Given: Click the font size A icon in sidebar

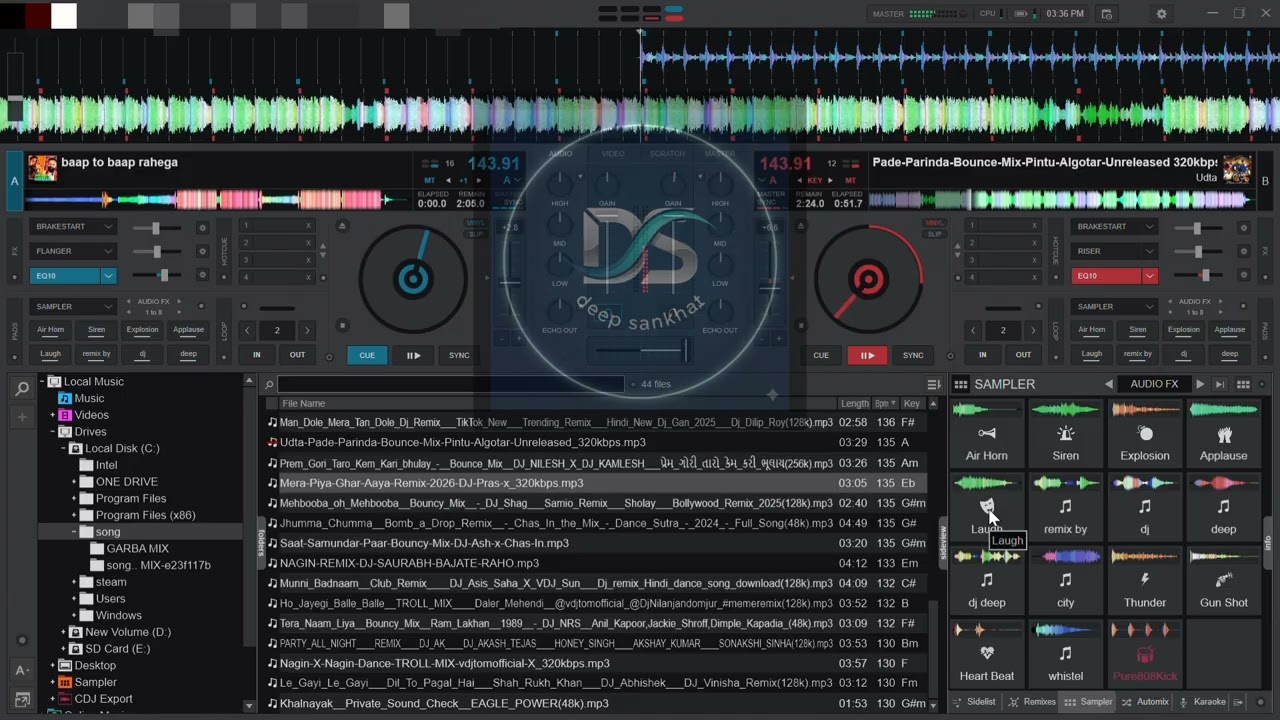Looking at the screenshot, I should tap(22, 670).
